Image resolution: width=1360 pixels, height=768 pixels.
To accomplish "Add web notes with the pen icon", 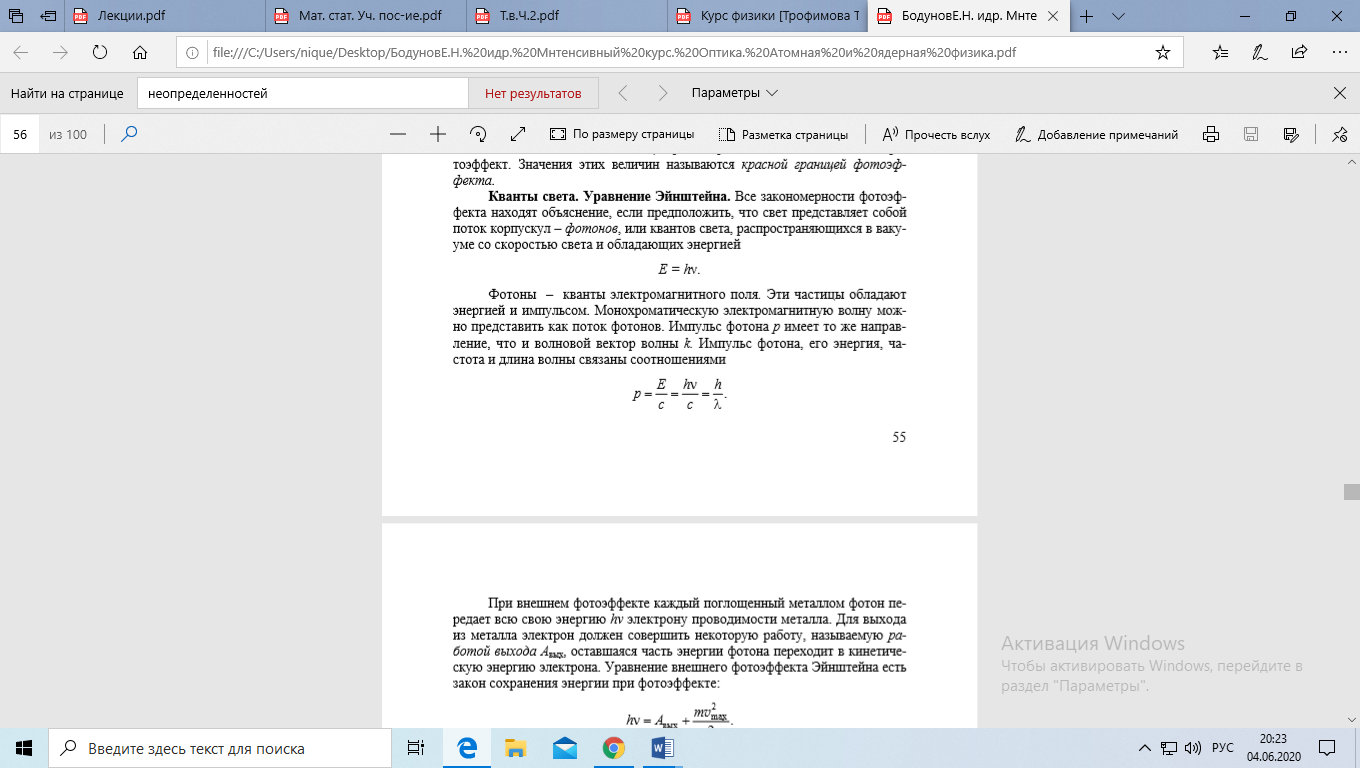I will click(x=1260, y=53).
